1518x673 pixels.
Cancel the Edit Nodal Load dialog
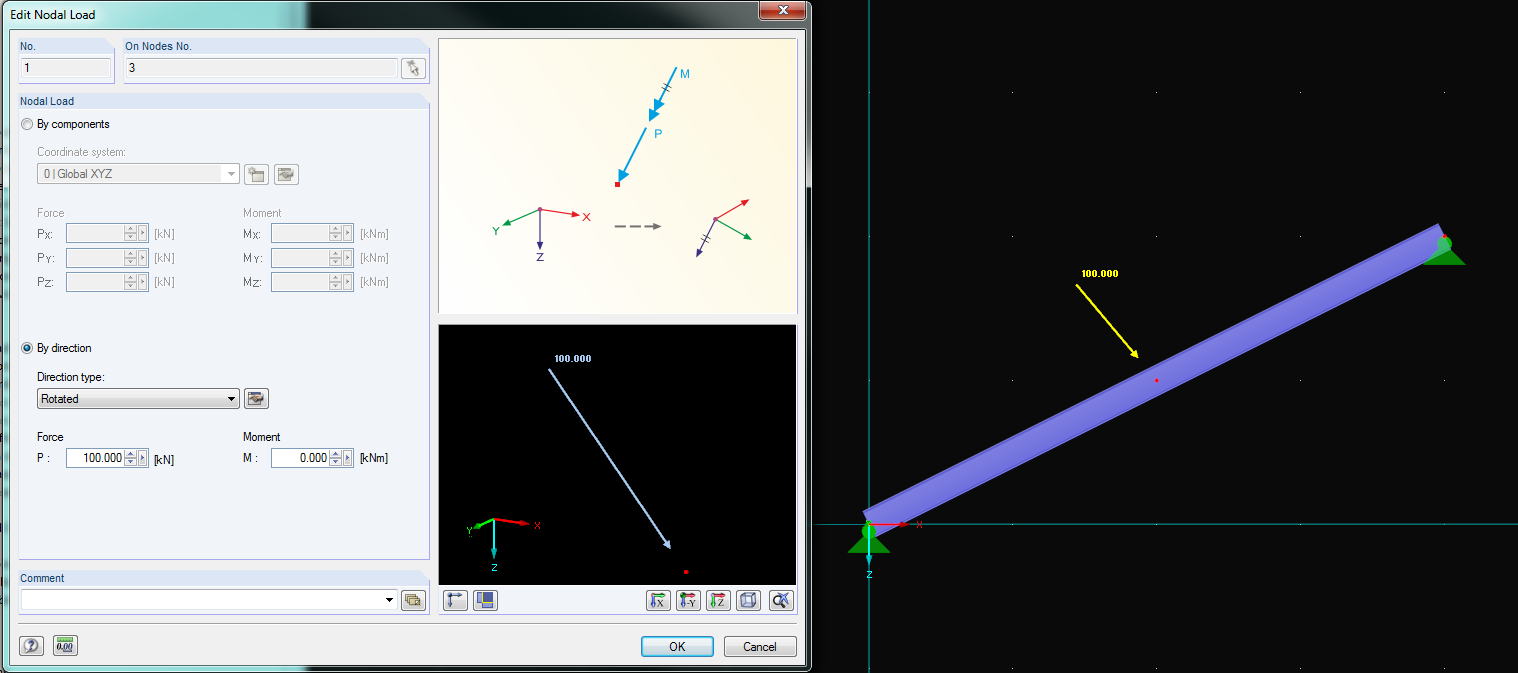[759, 646]
